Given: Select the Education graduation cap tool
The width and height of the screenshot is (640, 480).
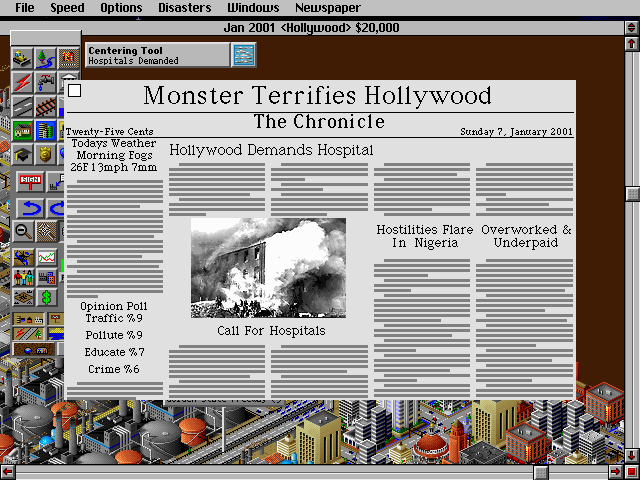Looking at the screenshot, I should pyautogui.click(x=22, y=155).
